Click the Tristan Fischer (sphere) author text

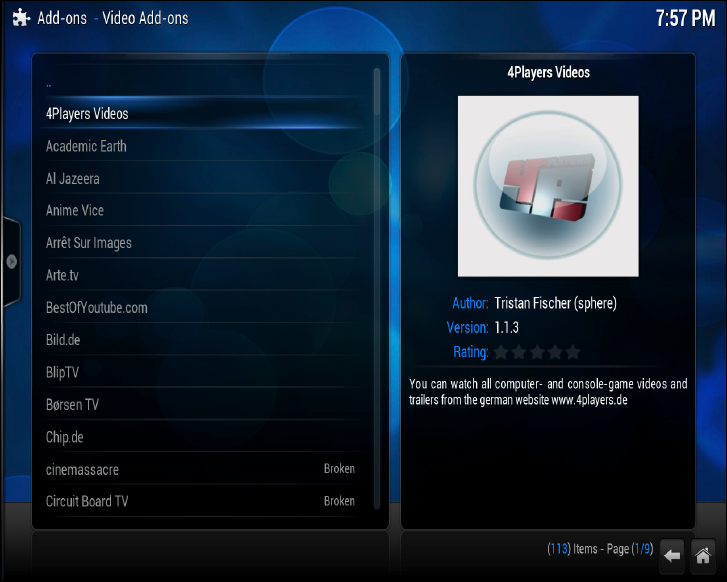(x=555, y=303)
